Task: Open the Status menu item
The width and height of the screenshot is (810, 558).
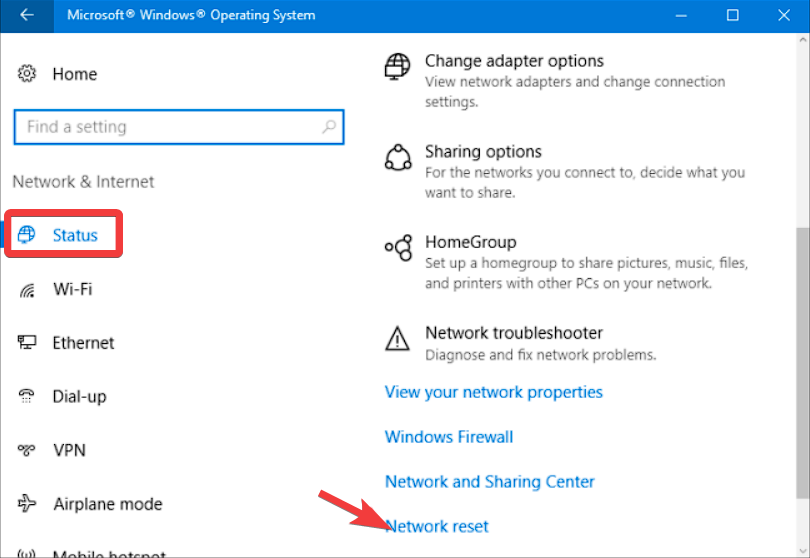Action: (75, 235)
